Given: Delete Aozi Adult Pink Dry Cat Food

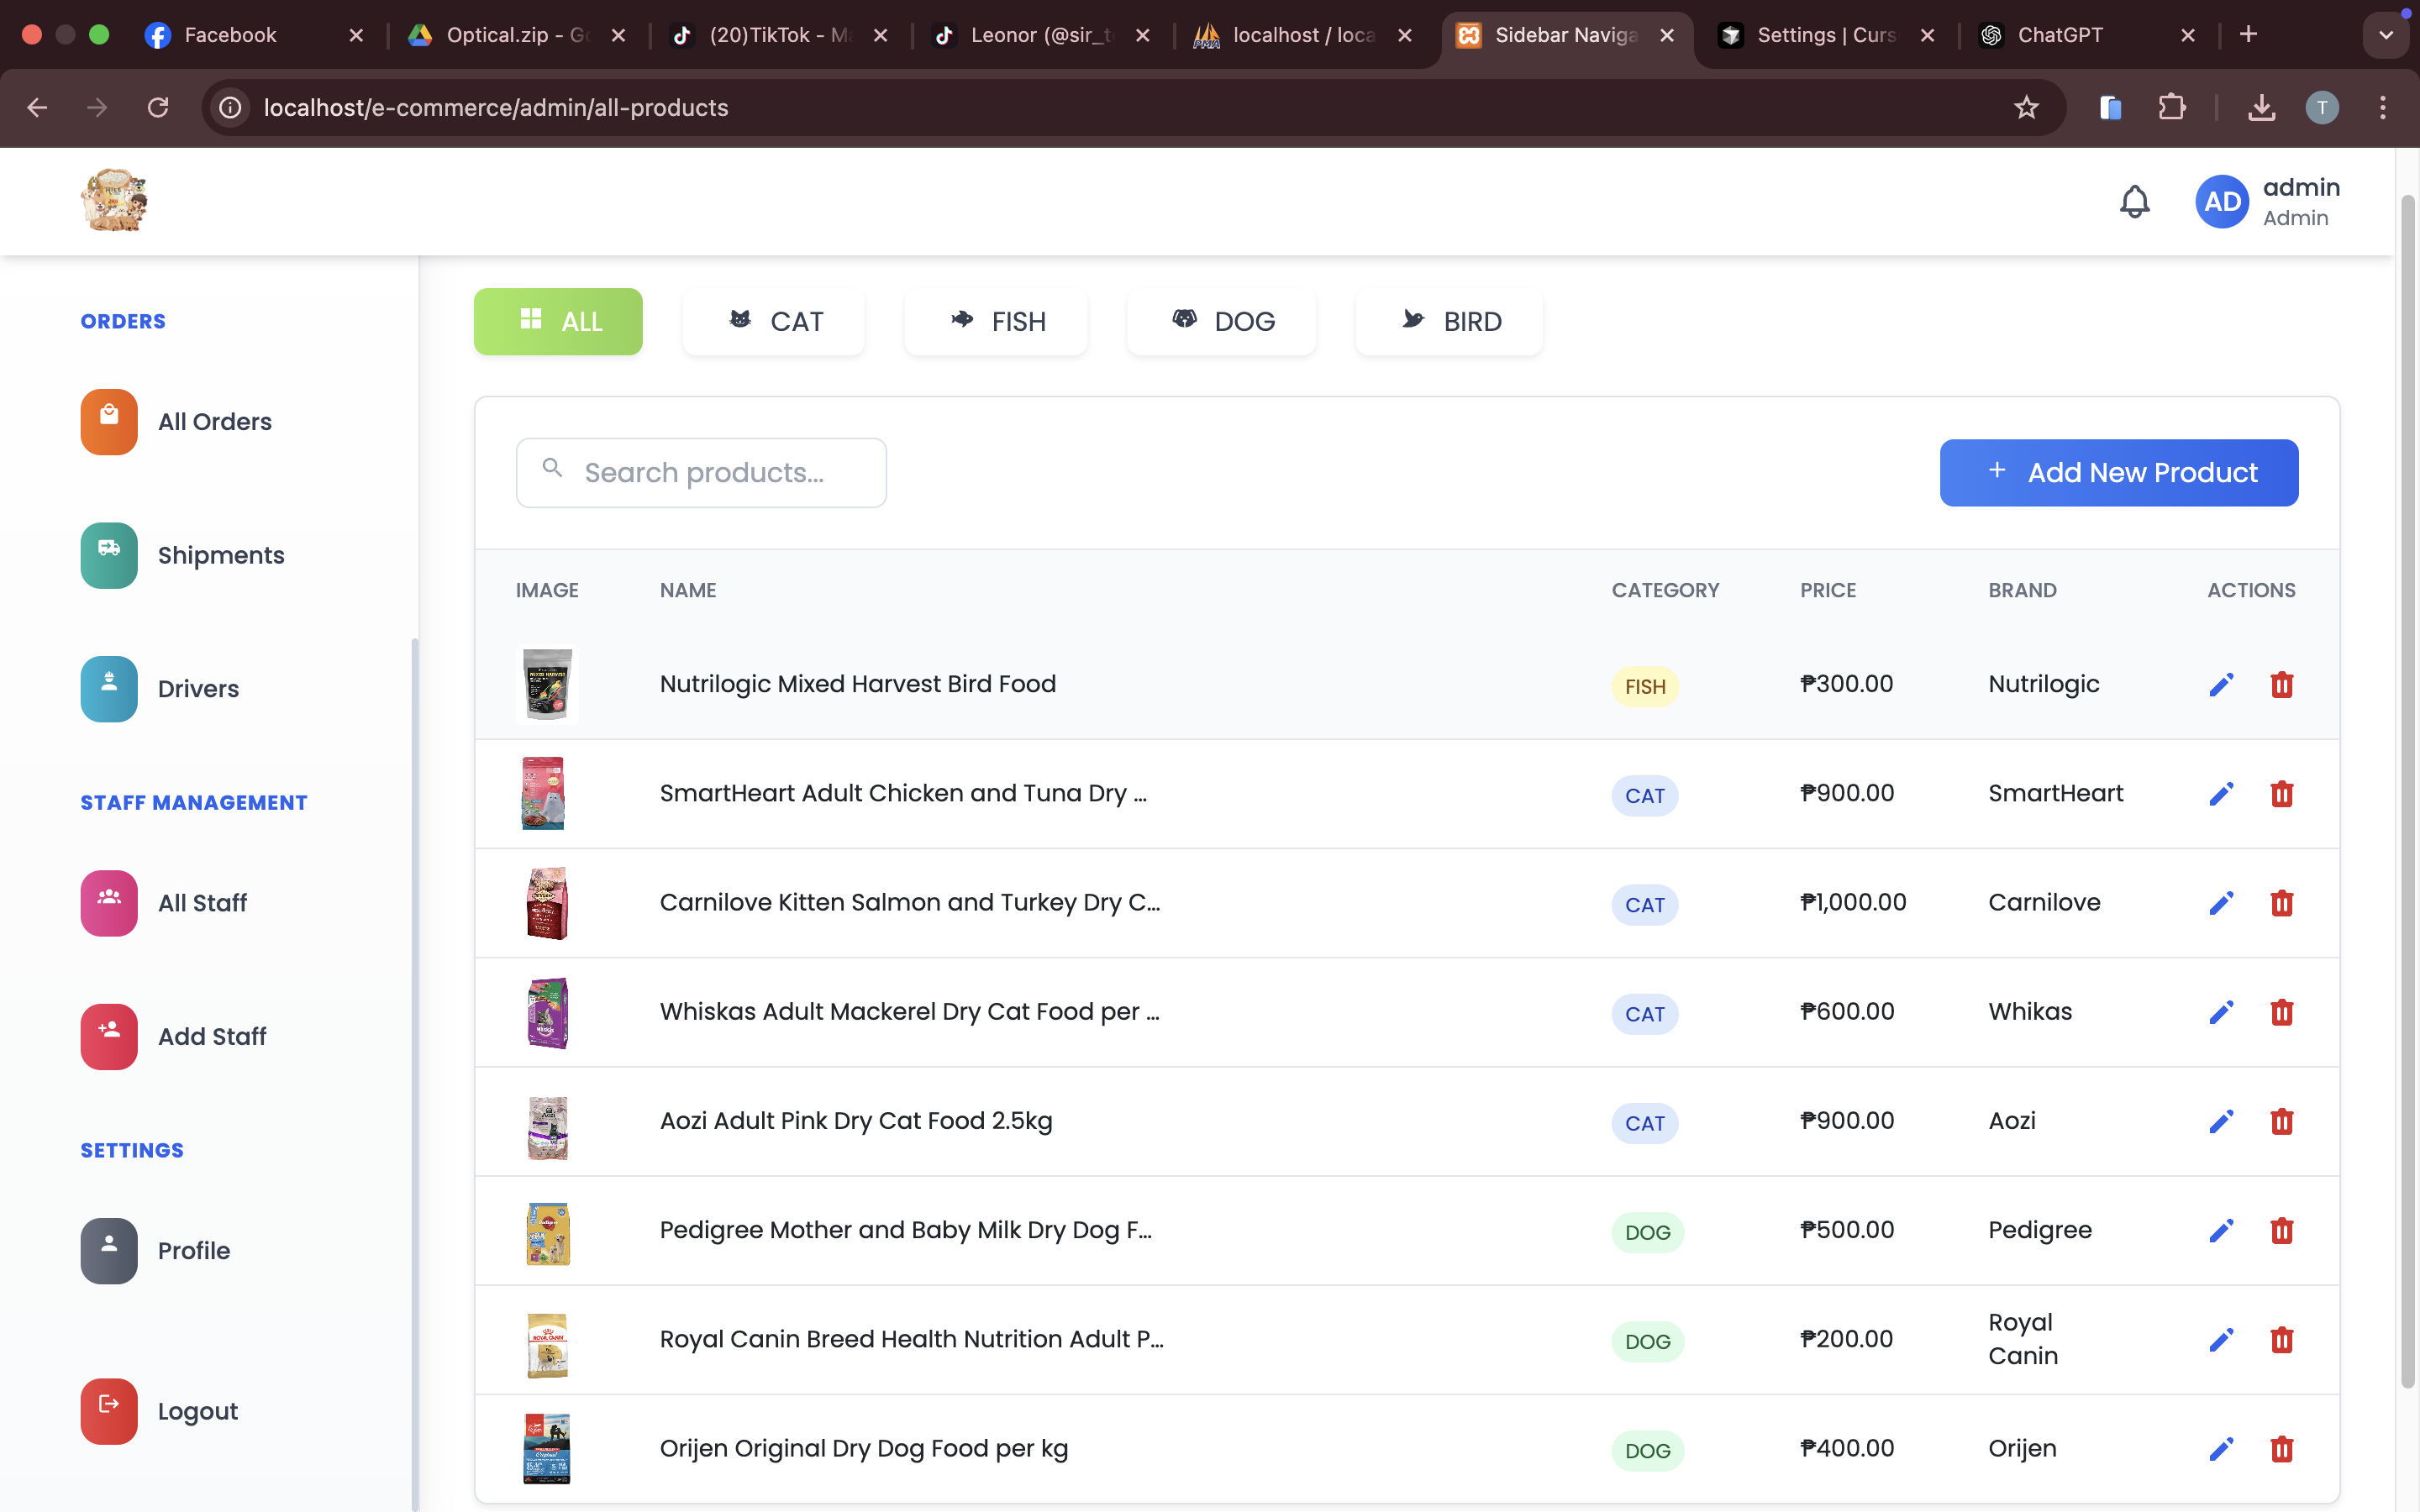Looking at the screenshot, I should pos(2281,1121).
